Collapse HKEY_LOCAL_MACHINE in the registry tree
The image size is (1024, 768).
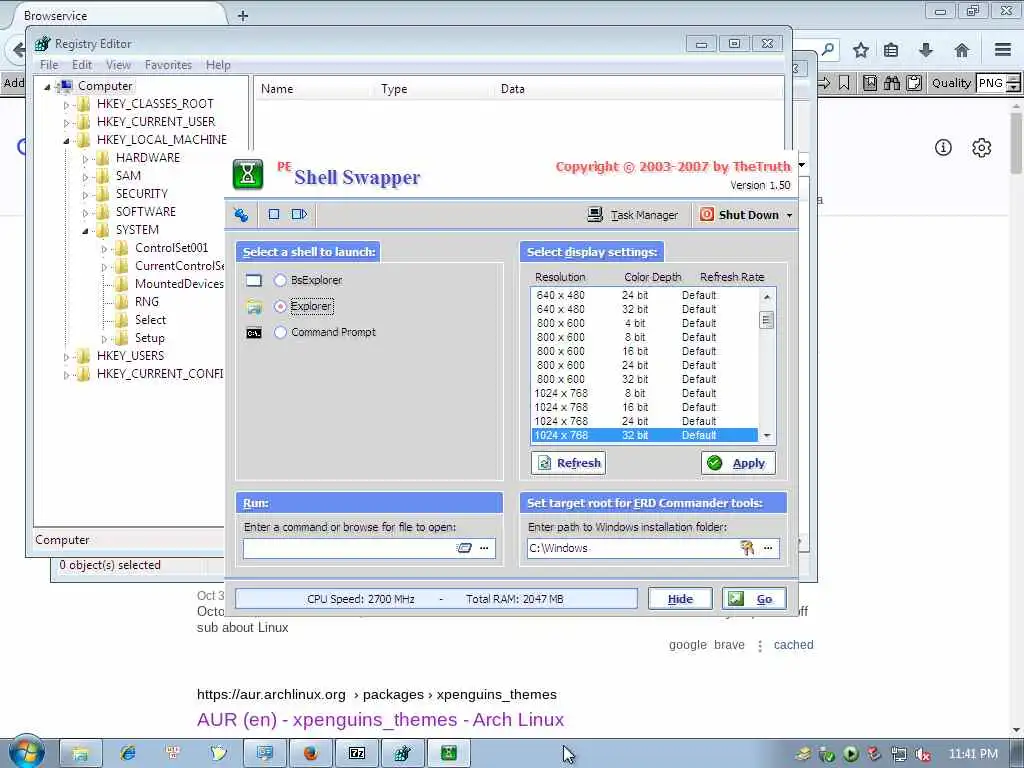click(x=66, y=140)
